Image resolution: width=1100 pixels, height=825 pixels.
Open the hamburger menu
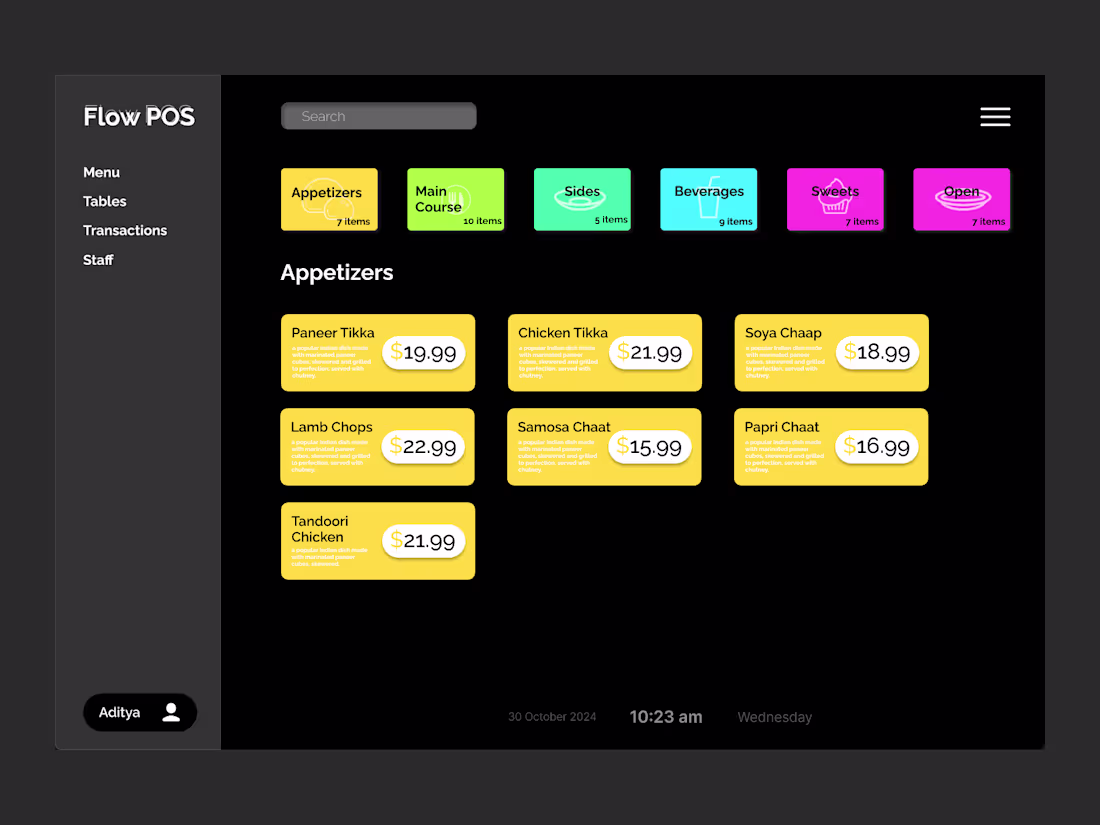pyautogui.click(x=995, y=116)
